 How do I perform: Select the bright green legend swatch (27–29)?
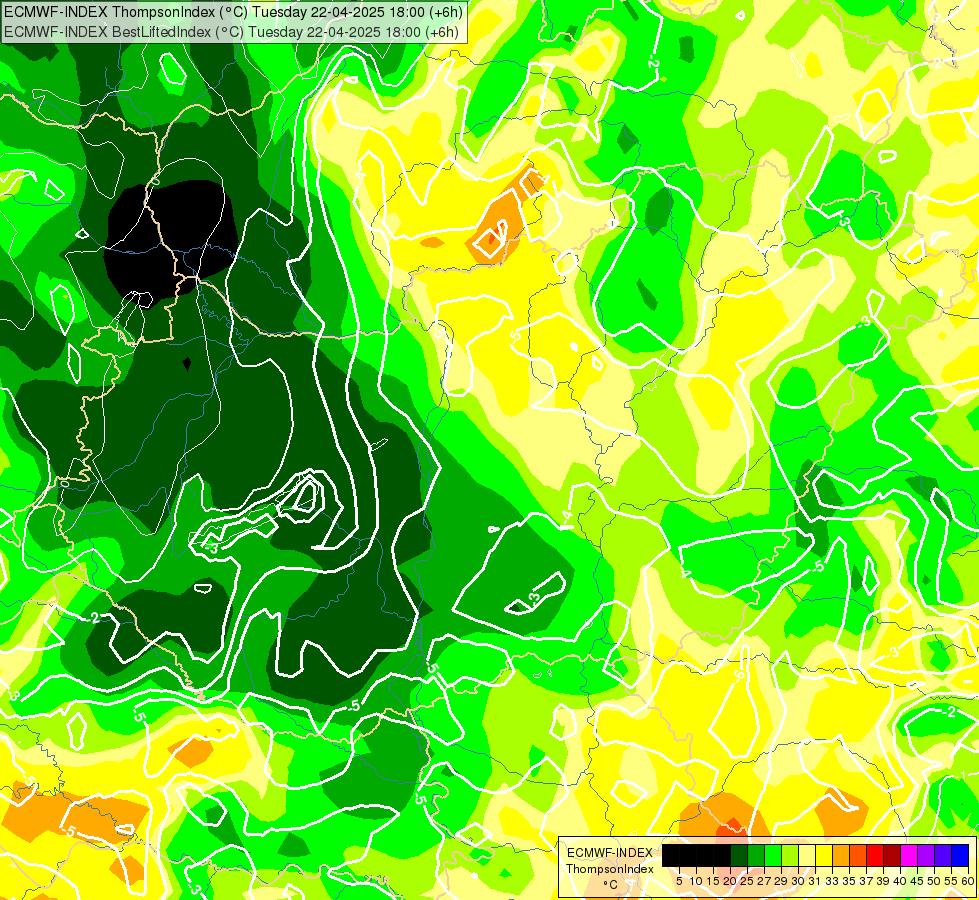(x=773, y=855)
